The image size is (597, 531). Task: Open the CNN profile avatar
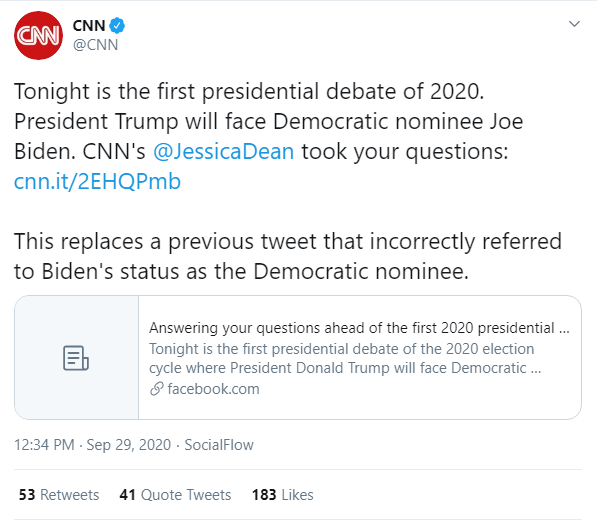(38, 35)
